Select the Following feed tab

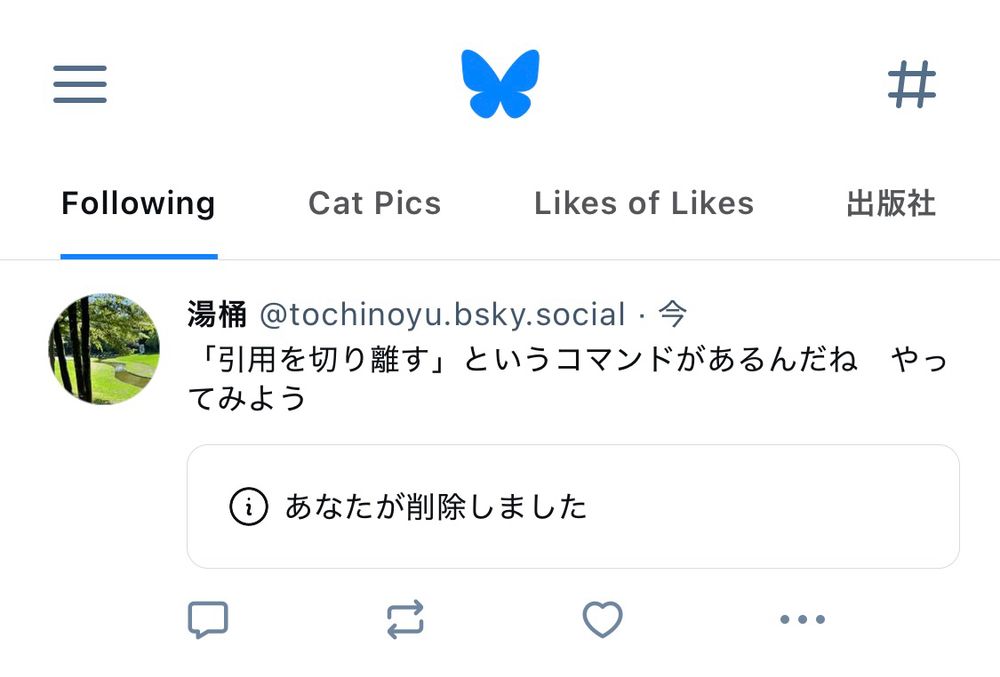(138, 203)
